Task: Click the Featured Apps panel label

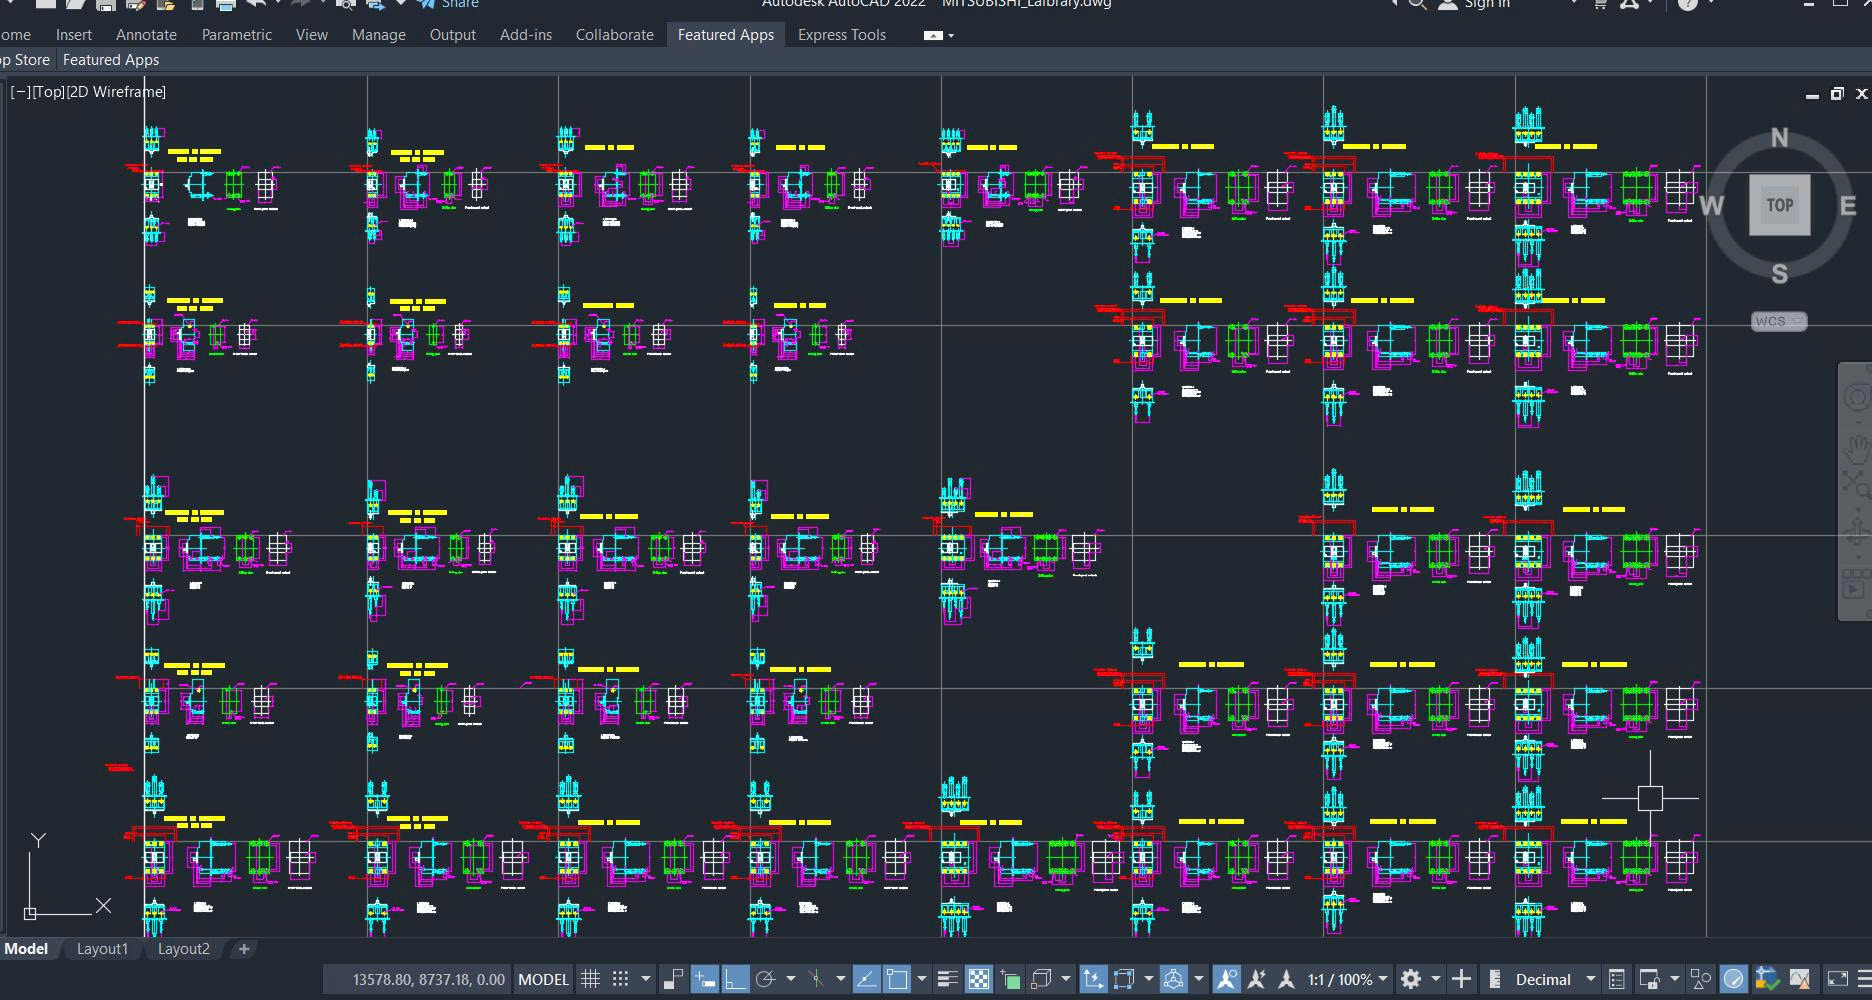Action: pyautogui.click(x=111, y=60)
